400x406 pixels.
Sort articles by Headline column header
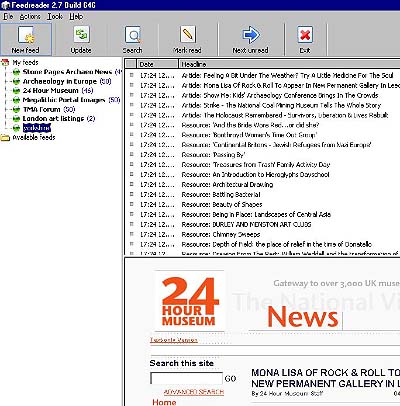click(289, 64)
